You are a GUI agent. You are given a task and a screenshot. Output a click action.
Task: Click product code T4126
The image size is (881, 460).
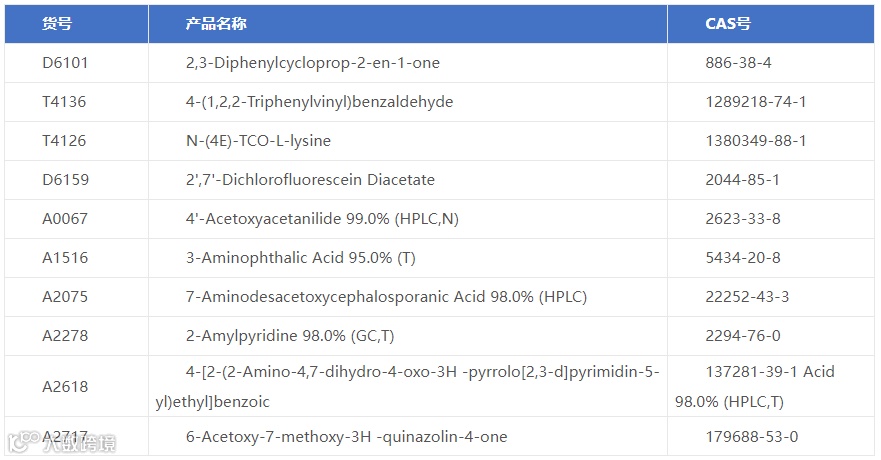[x=64, y=141]
